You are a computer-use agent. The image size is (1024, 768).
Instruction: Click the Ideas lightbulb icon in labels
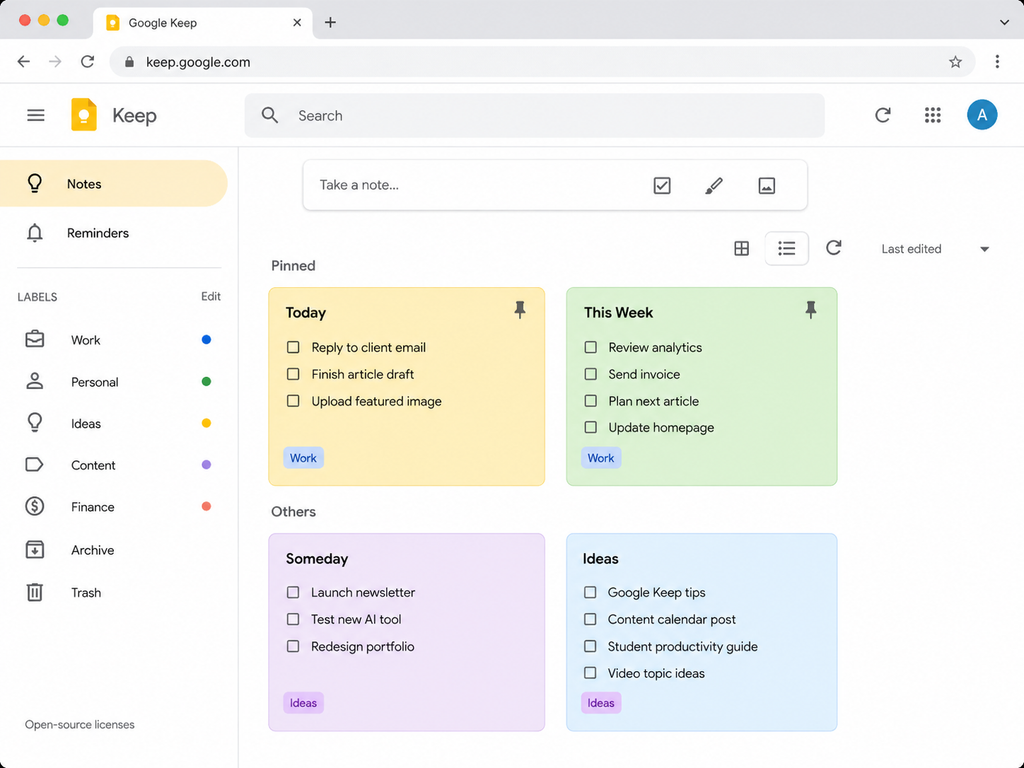tap(35, 423)
